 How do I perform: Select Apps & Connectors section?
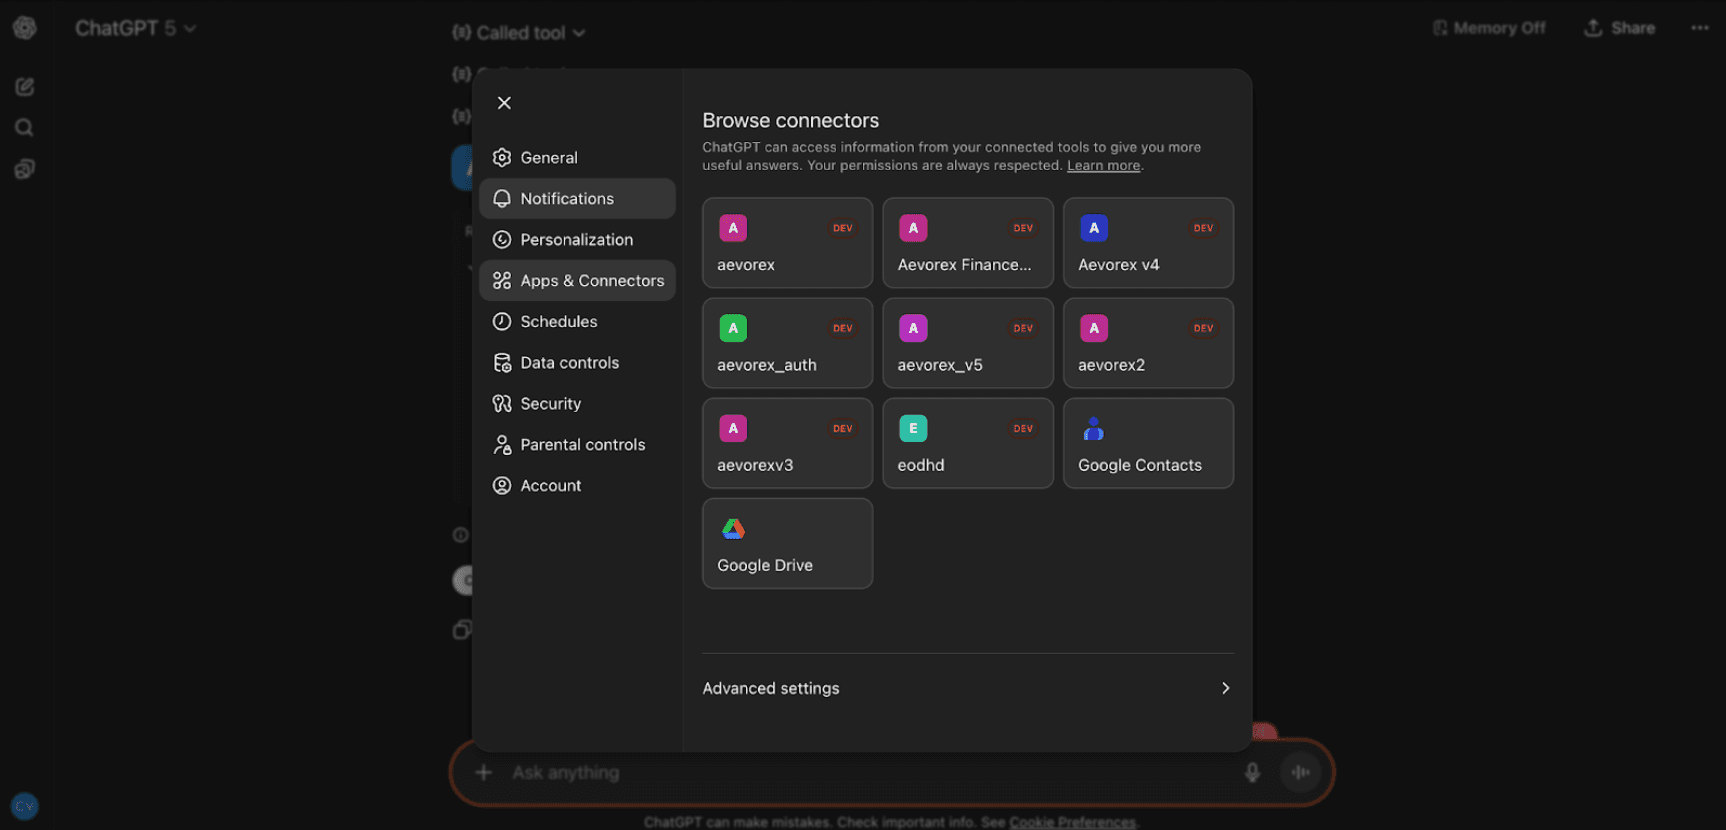point(577,281)
